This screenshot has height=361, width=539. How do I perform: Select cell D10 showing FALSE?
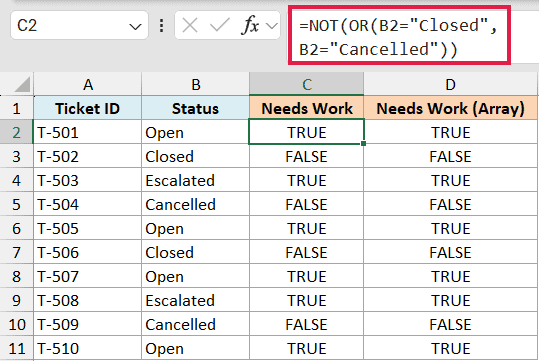450,325
